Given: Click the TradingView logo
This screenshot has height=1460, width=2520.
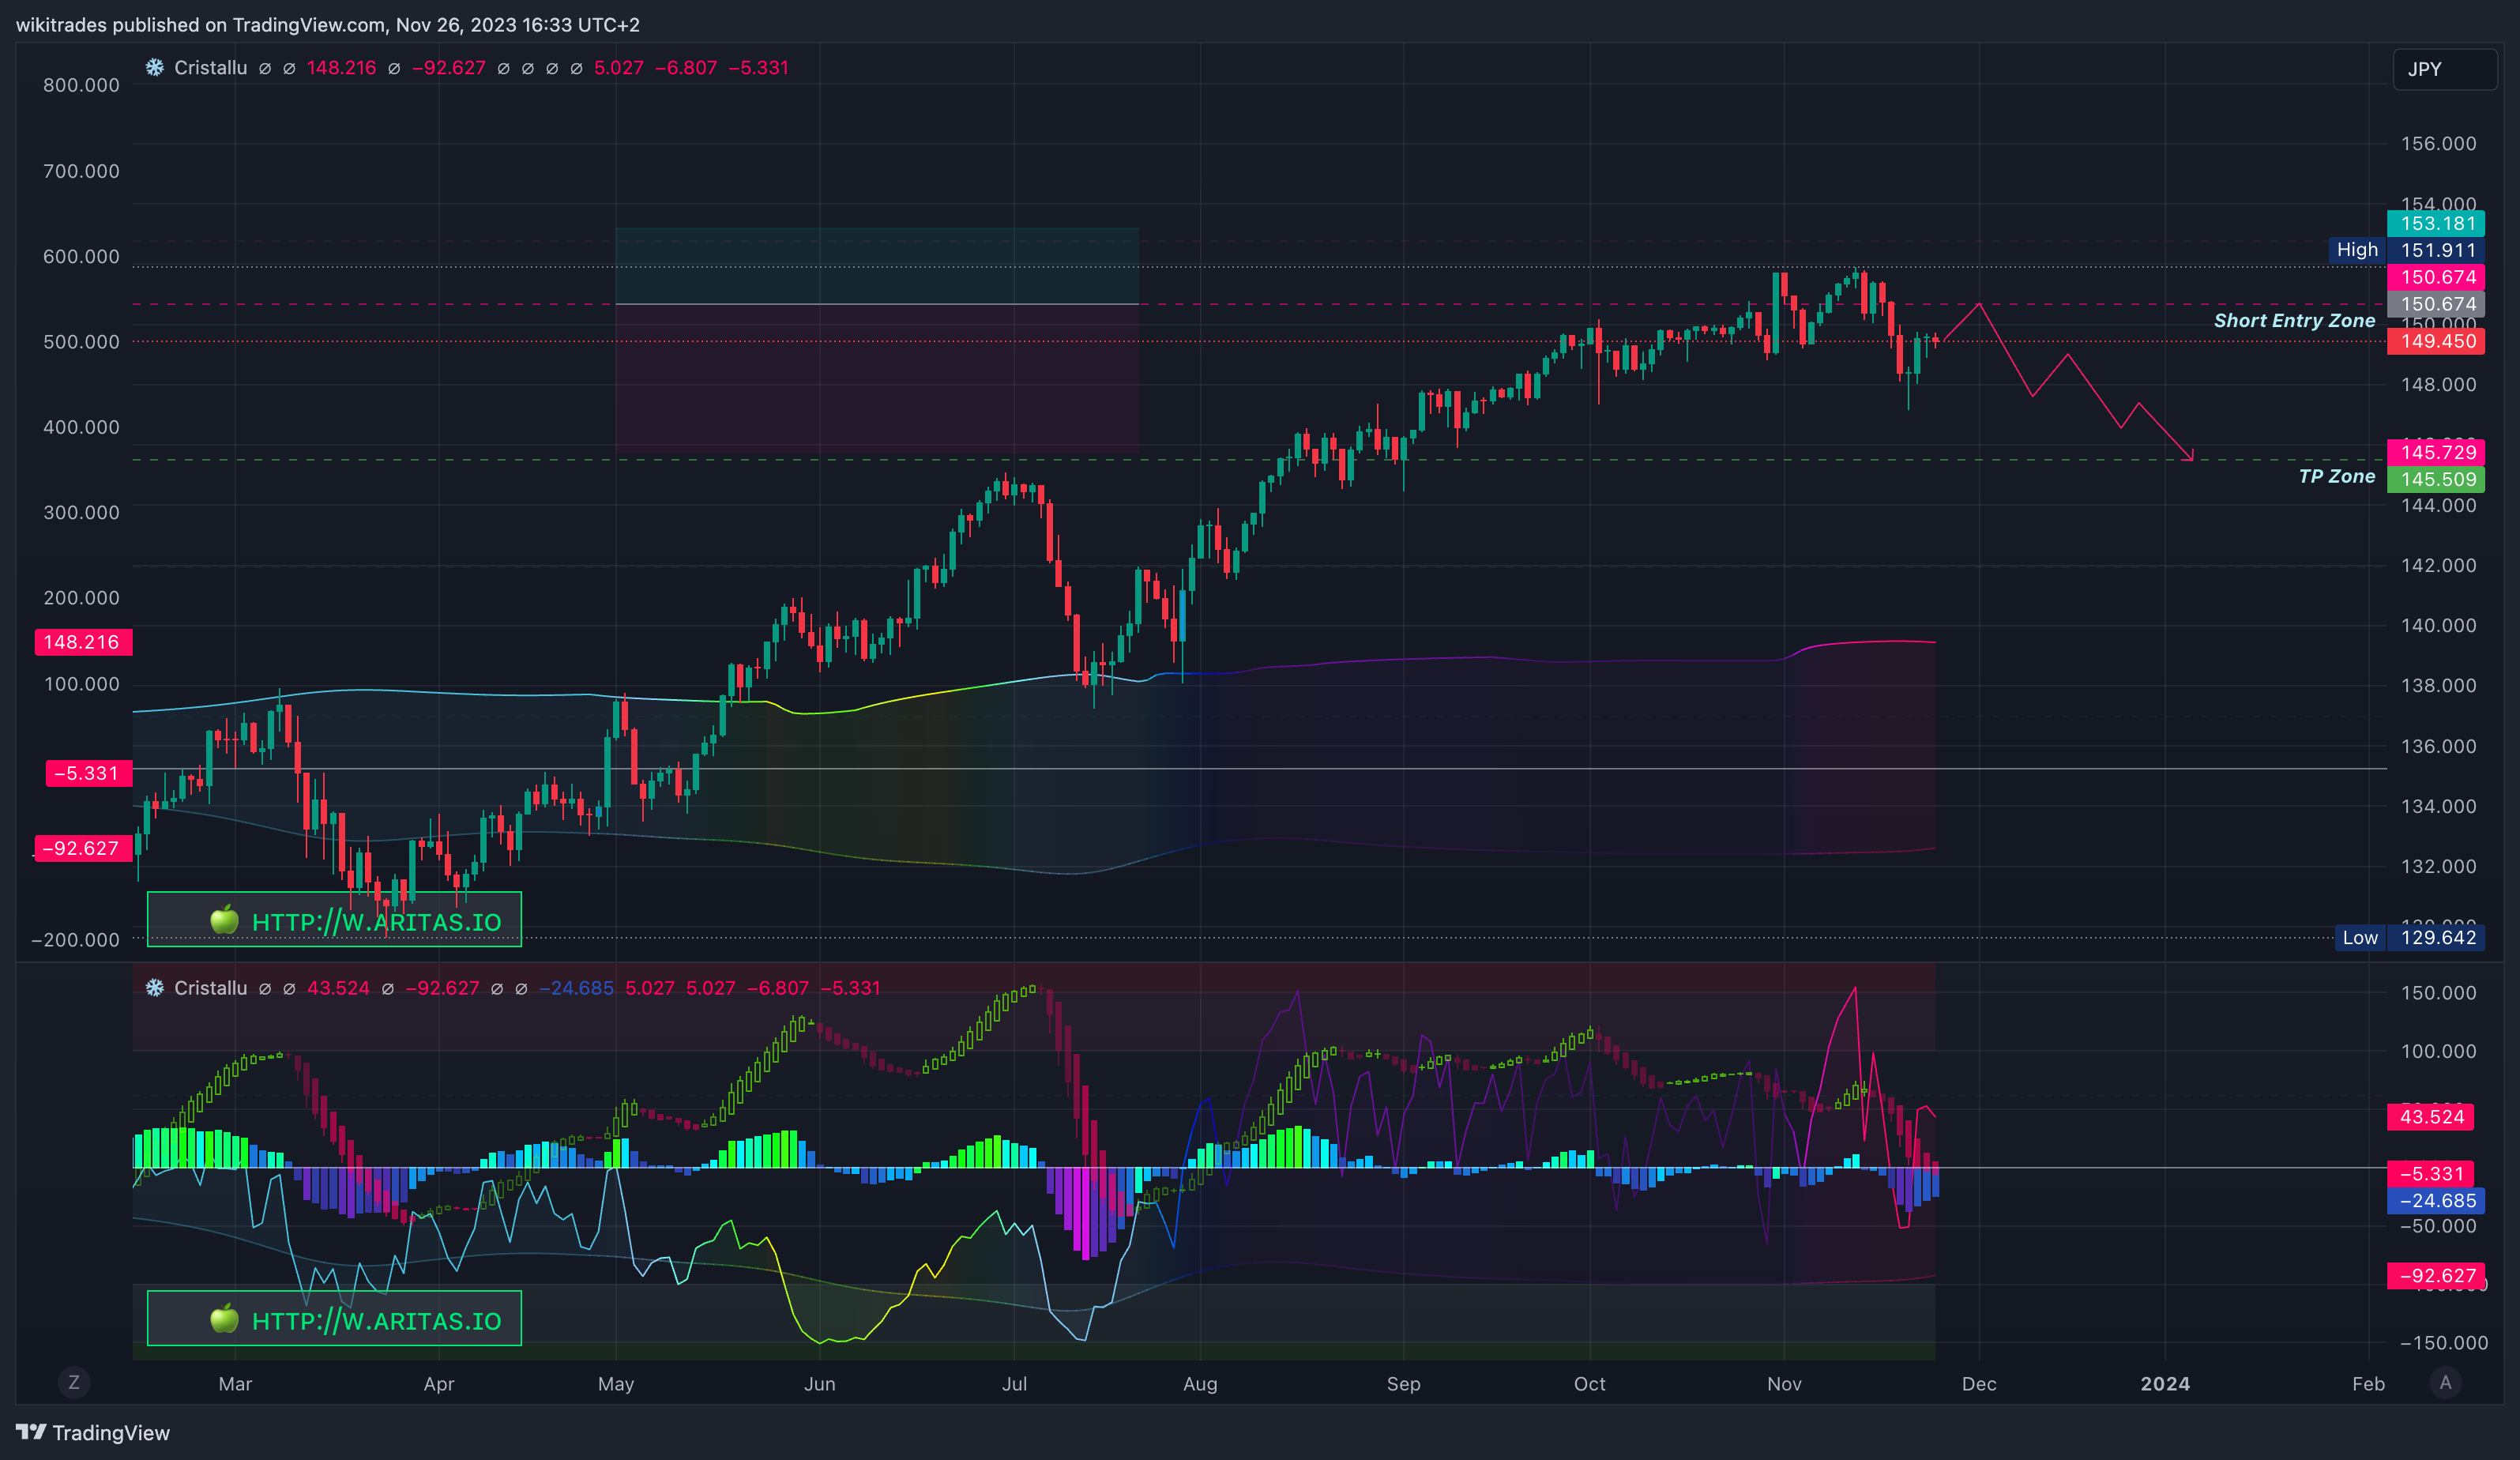Looking at the screenshot, I should click(x=93, y=1432).
